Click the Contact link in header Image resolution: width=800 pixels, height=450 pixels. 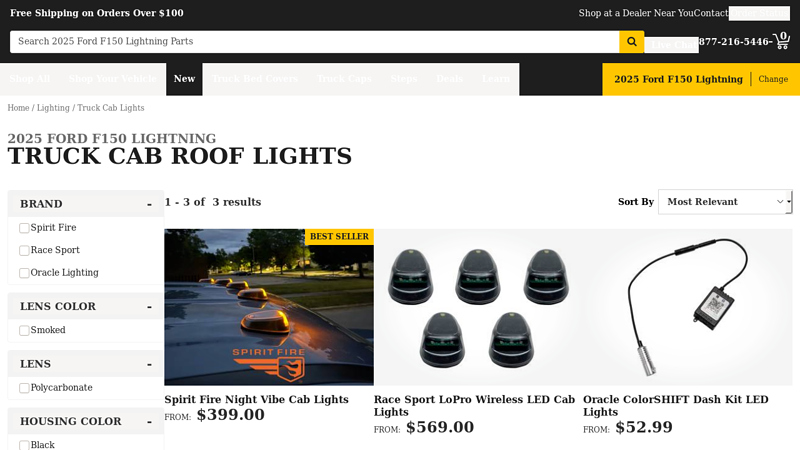pyautogui.click(x=711, y=13)
